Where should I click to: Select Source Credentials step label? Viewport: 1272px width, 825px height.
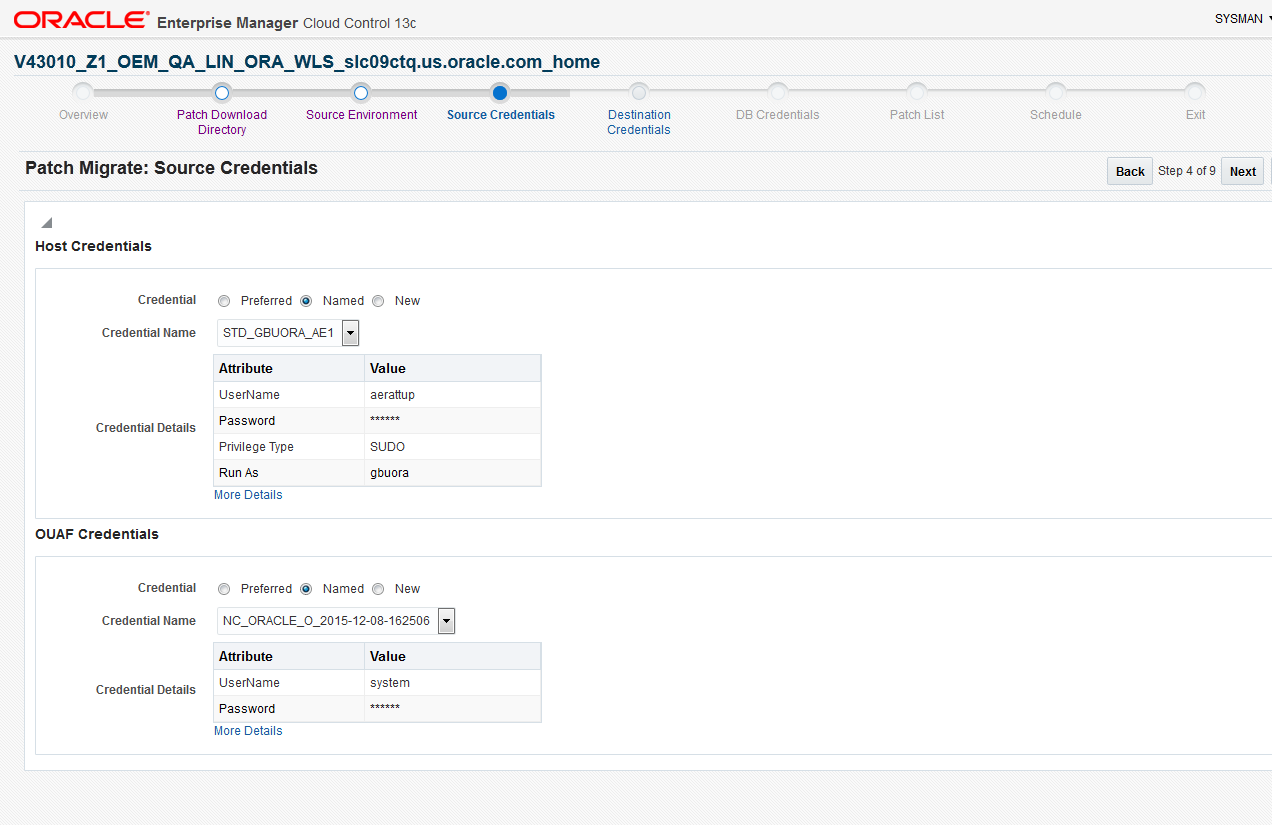pyautogui.click(x=500, y=115)
